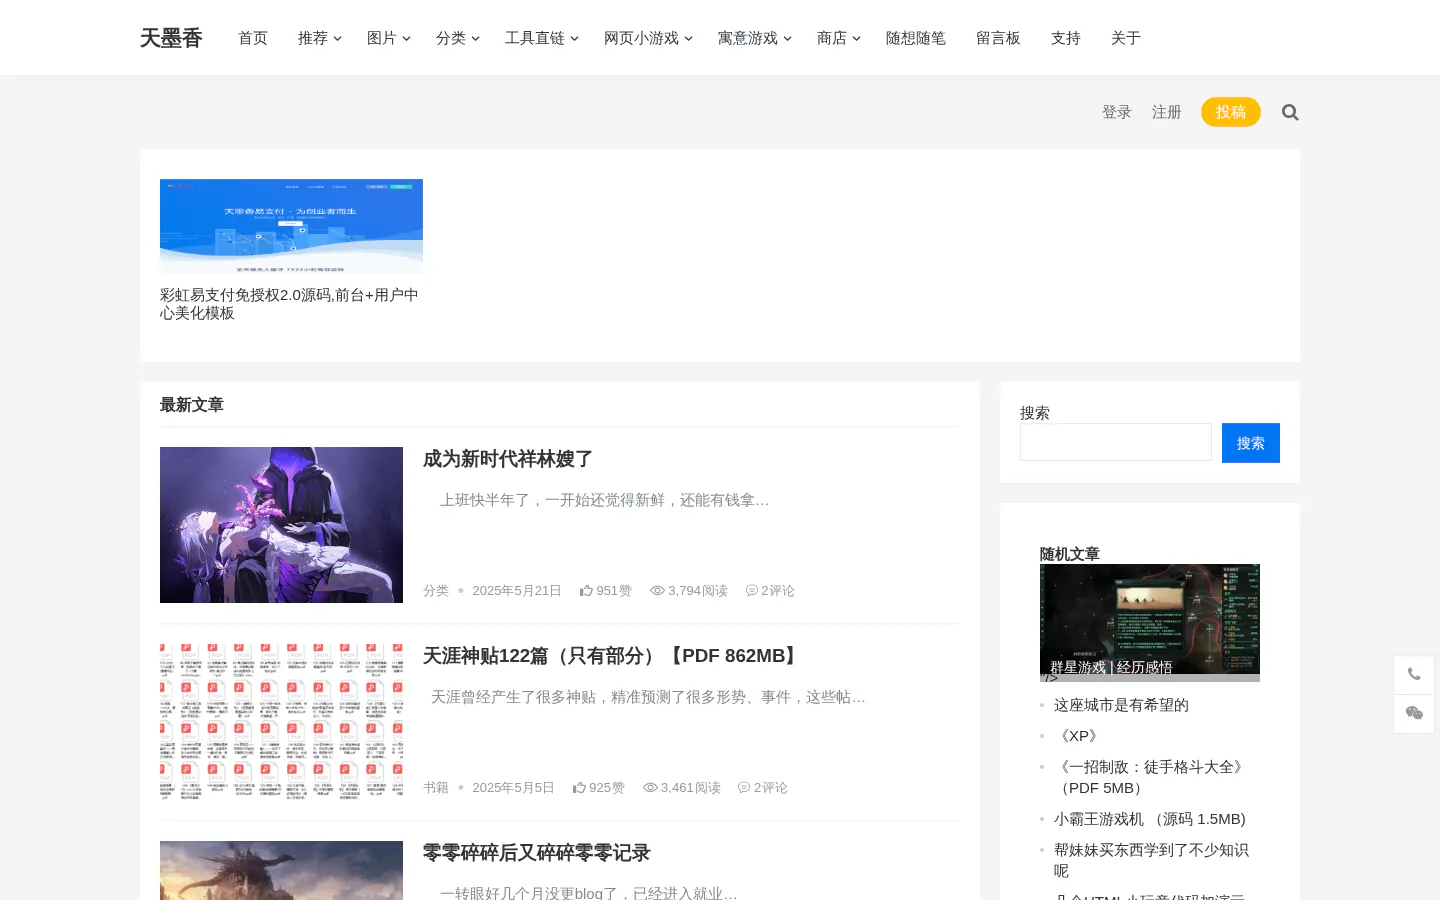Image resolution: width=1440 pixels, height=900 pixels.
Task: Open the 群星游戏 random article thumbnail
Action: (1150, 623)
